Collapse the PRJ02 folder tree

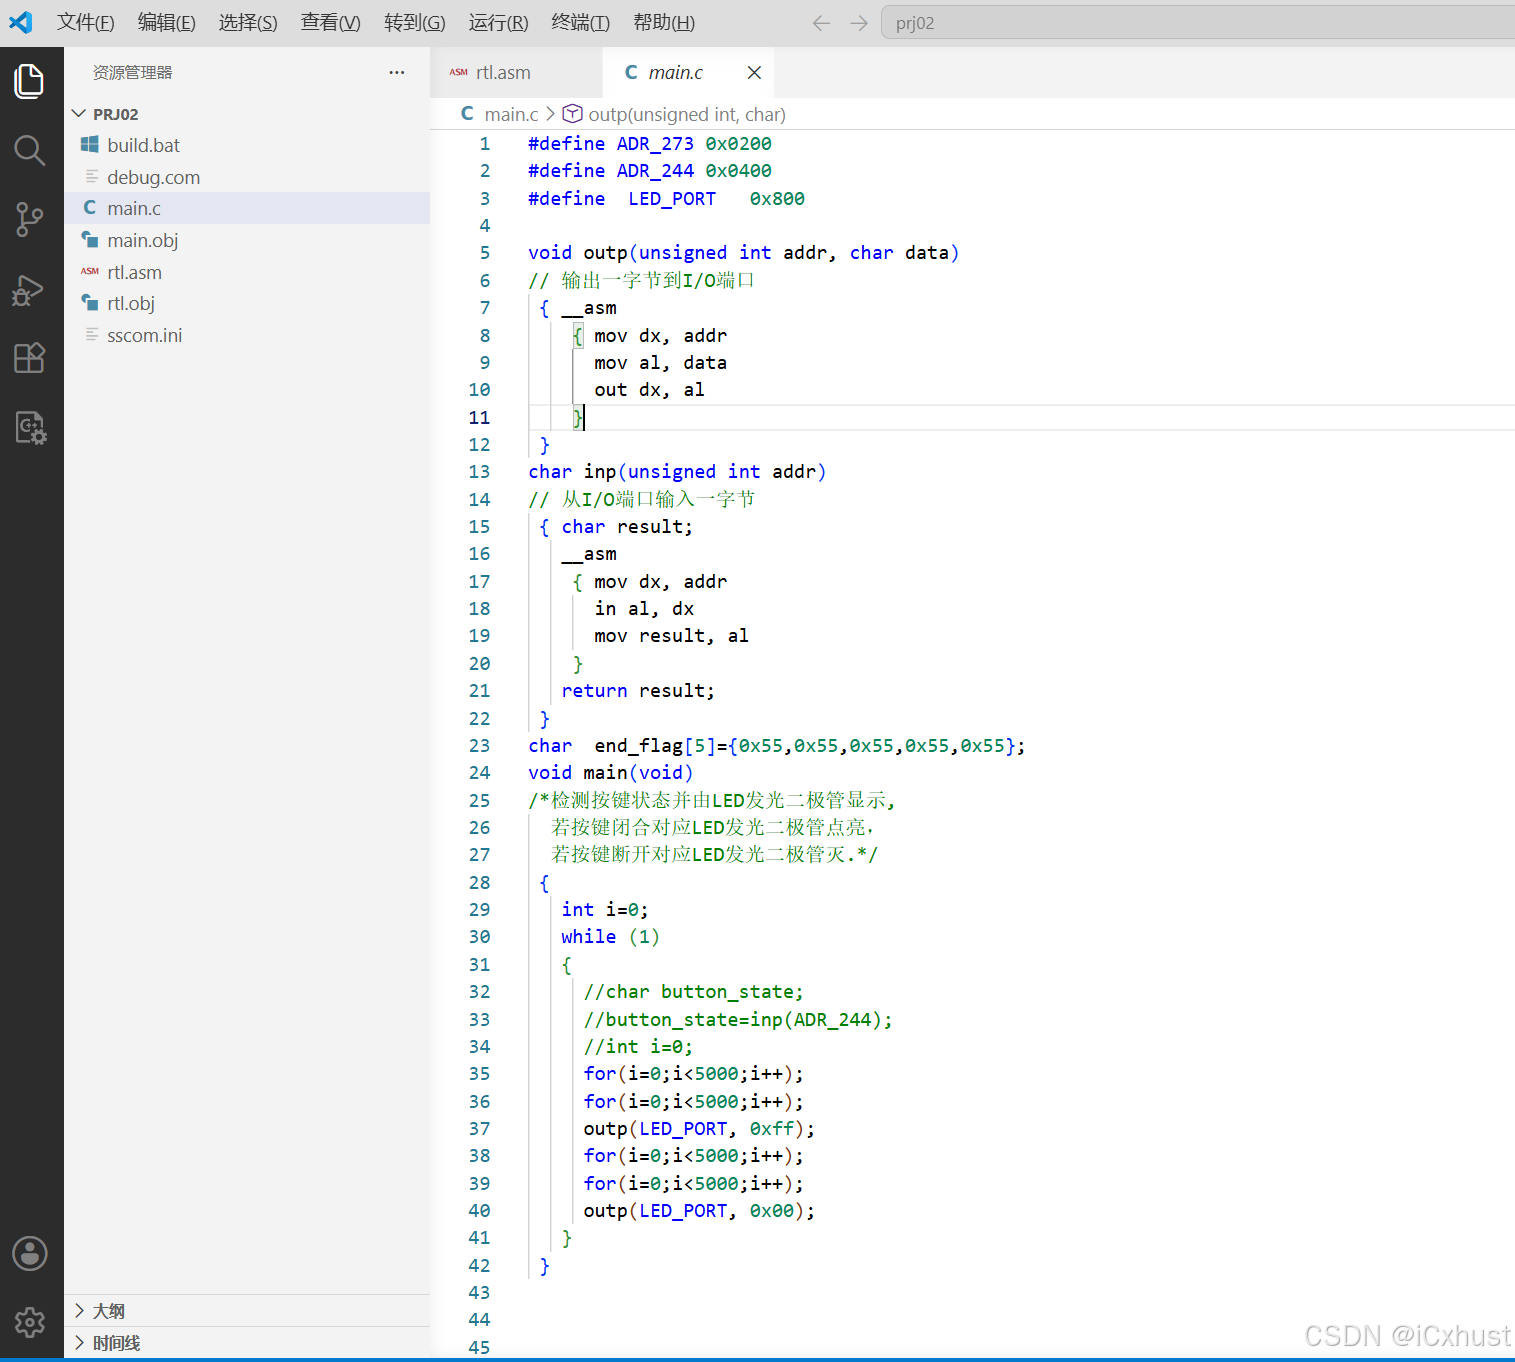tap(247, 114)
